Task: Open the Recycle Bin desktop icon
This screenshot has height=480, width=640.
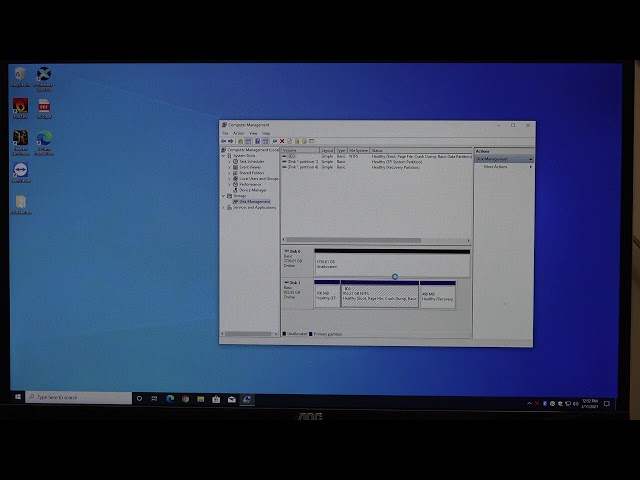Action: [20, 77]
